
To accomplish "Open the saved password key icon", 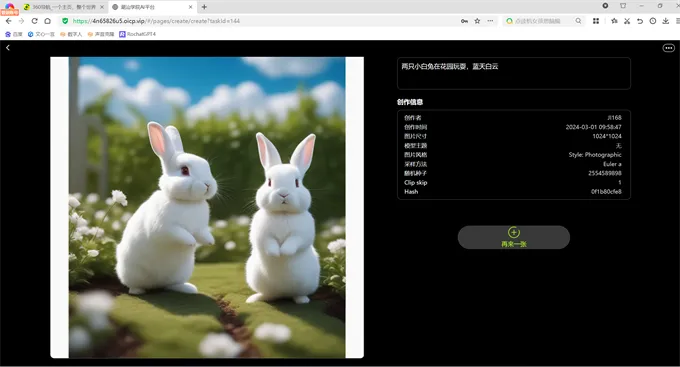I will pyautogui.click(x=464, y=21).
